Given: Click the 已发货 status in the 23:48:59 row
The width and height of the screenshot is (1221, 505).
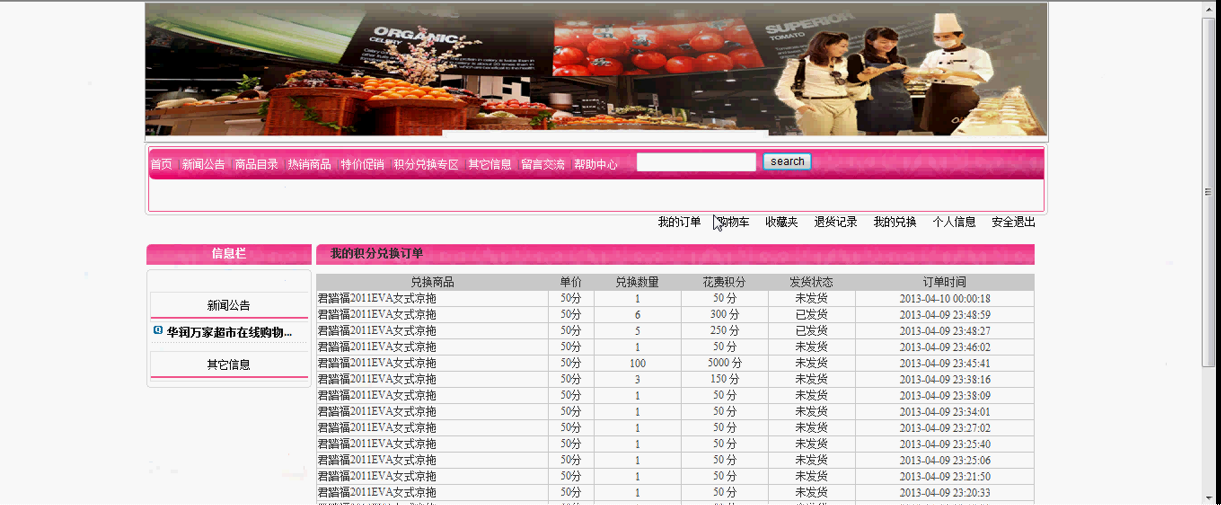Looking at the screenshot, I should coord(811,315).
